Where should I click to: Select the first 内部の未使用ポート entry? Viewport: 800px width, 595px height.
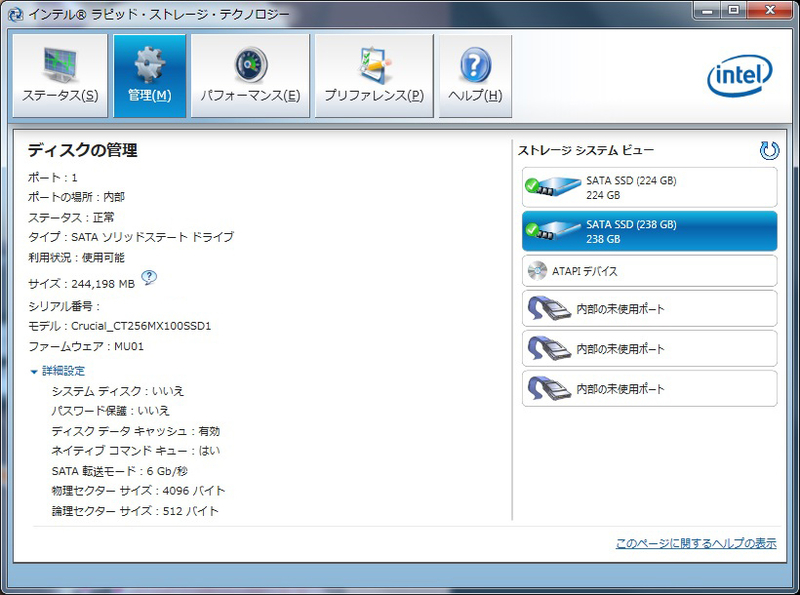tap(649, 309)
